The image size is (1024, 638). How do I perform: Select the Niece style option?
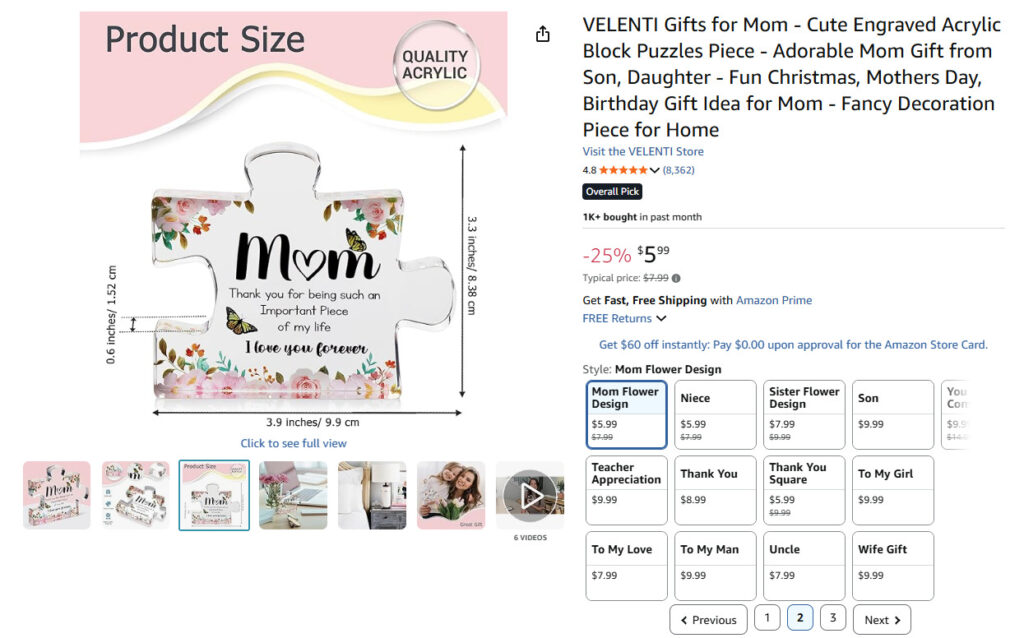click(715, 413)
